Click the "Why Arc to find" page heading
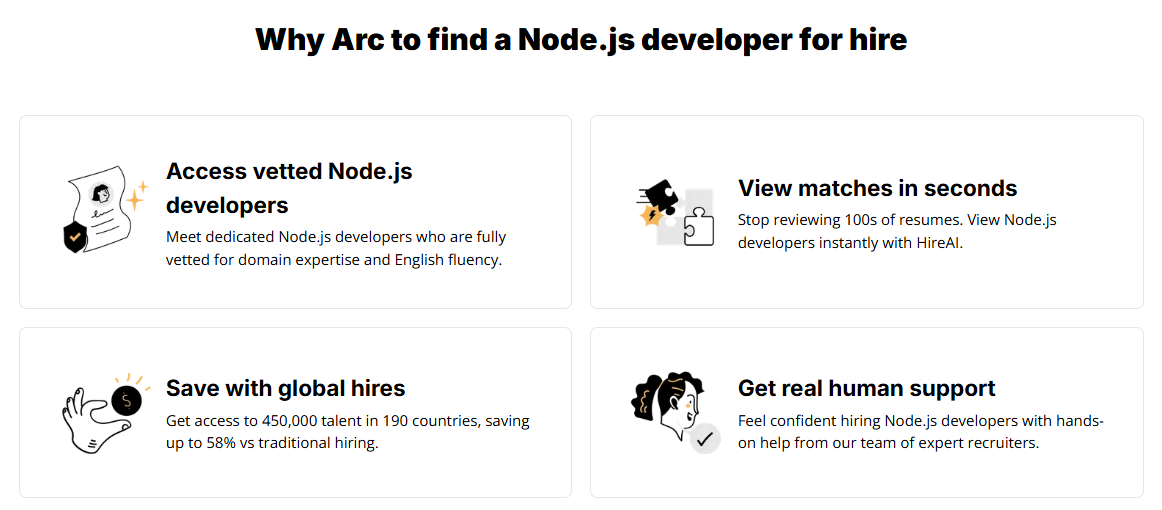1162x510 pixels. [581, 39]
